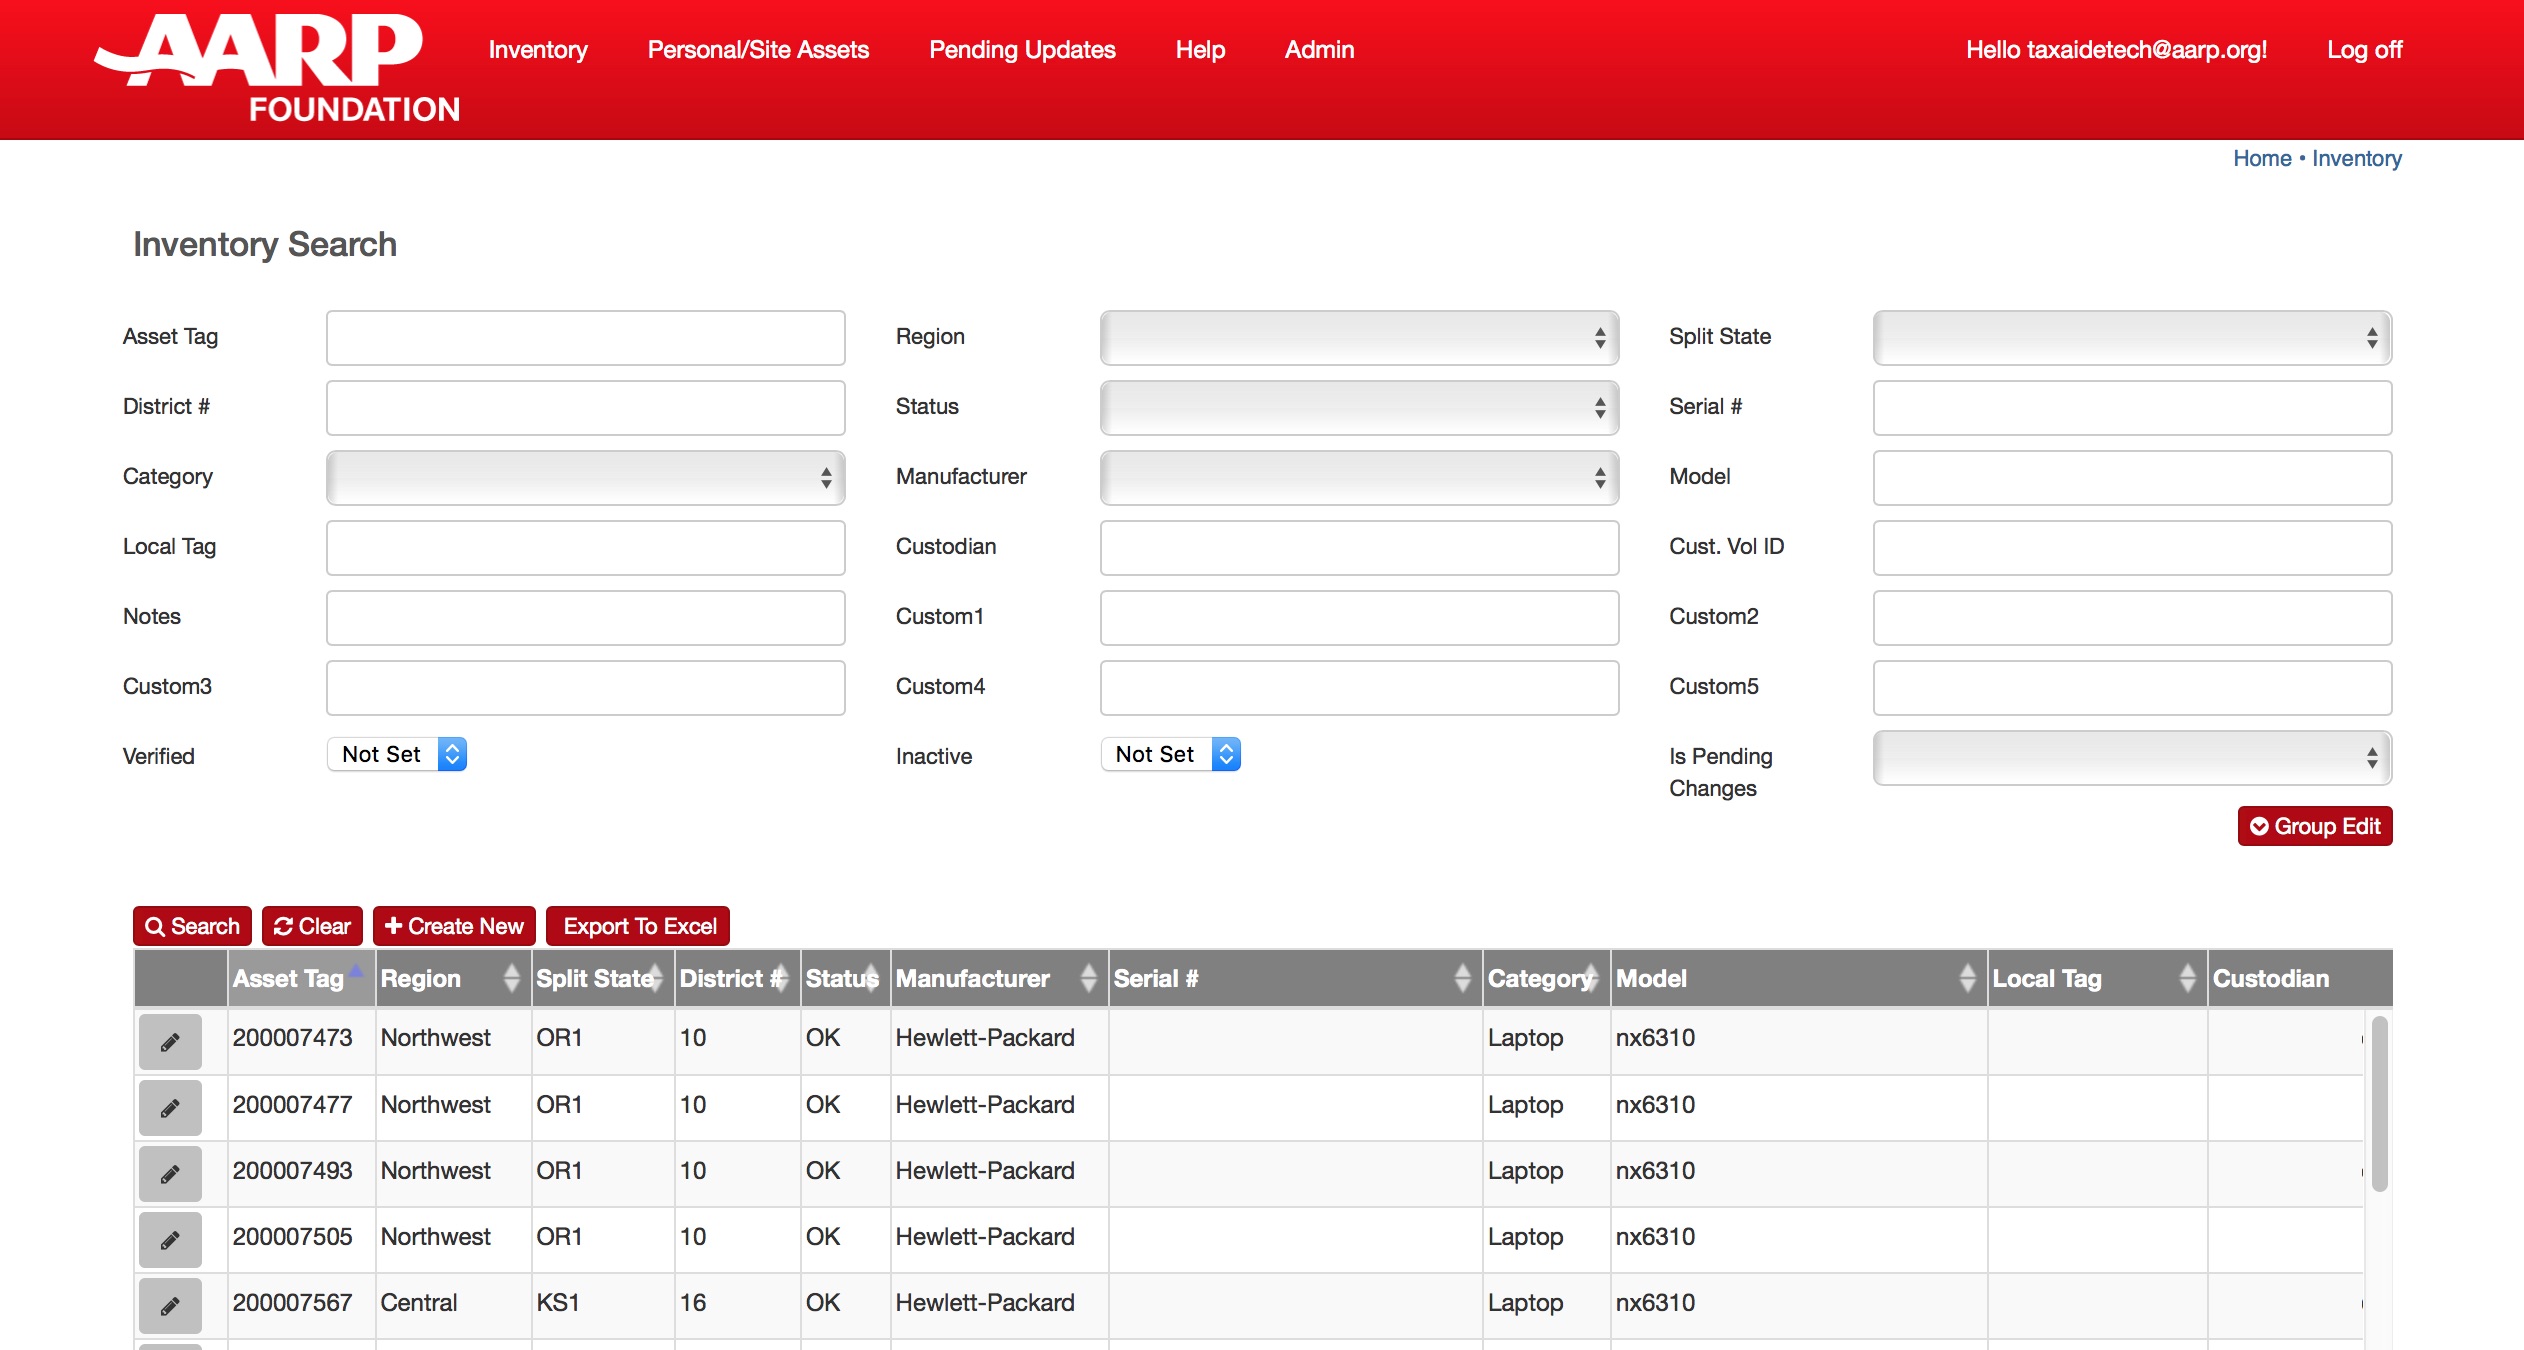
Task: Open the Verified Not Set selector
Action: [x=397, y=754]
